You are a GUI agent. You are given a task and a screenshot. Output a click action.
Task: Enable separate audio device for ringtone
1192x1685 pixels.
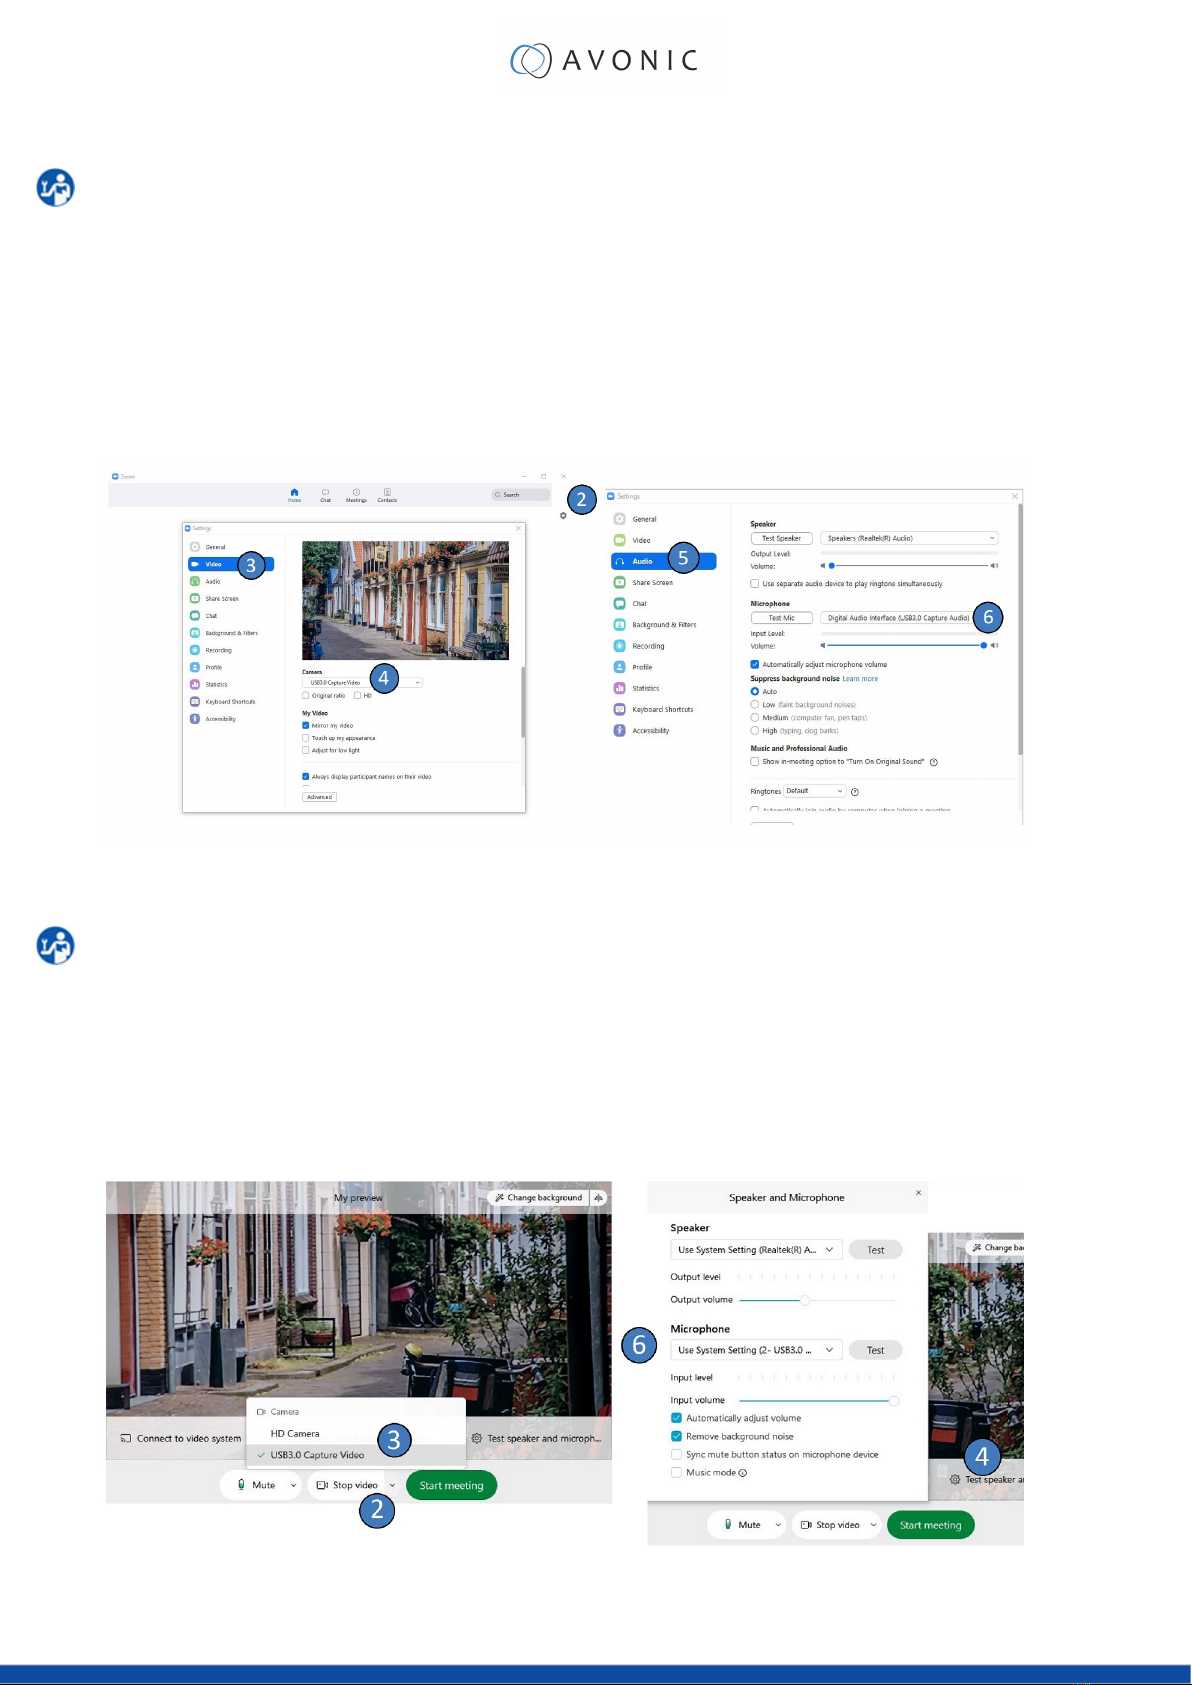tap(755, 583)
